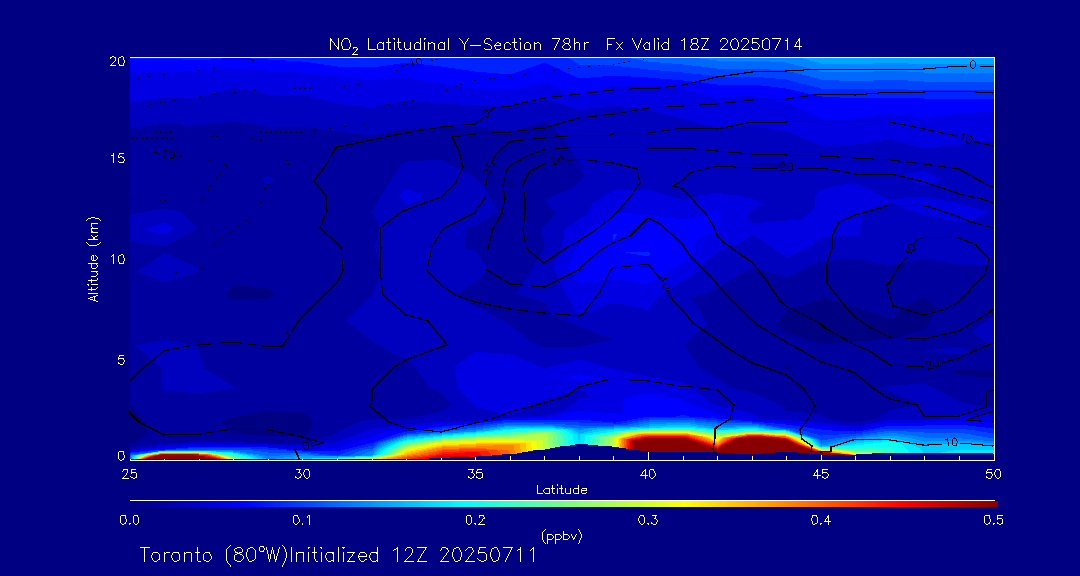The height and width of the screenshot is (576, 1080).
Task: Click latitude axis tick label 25
Action: 129,473
